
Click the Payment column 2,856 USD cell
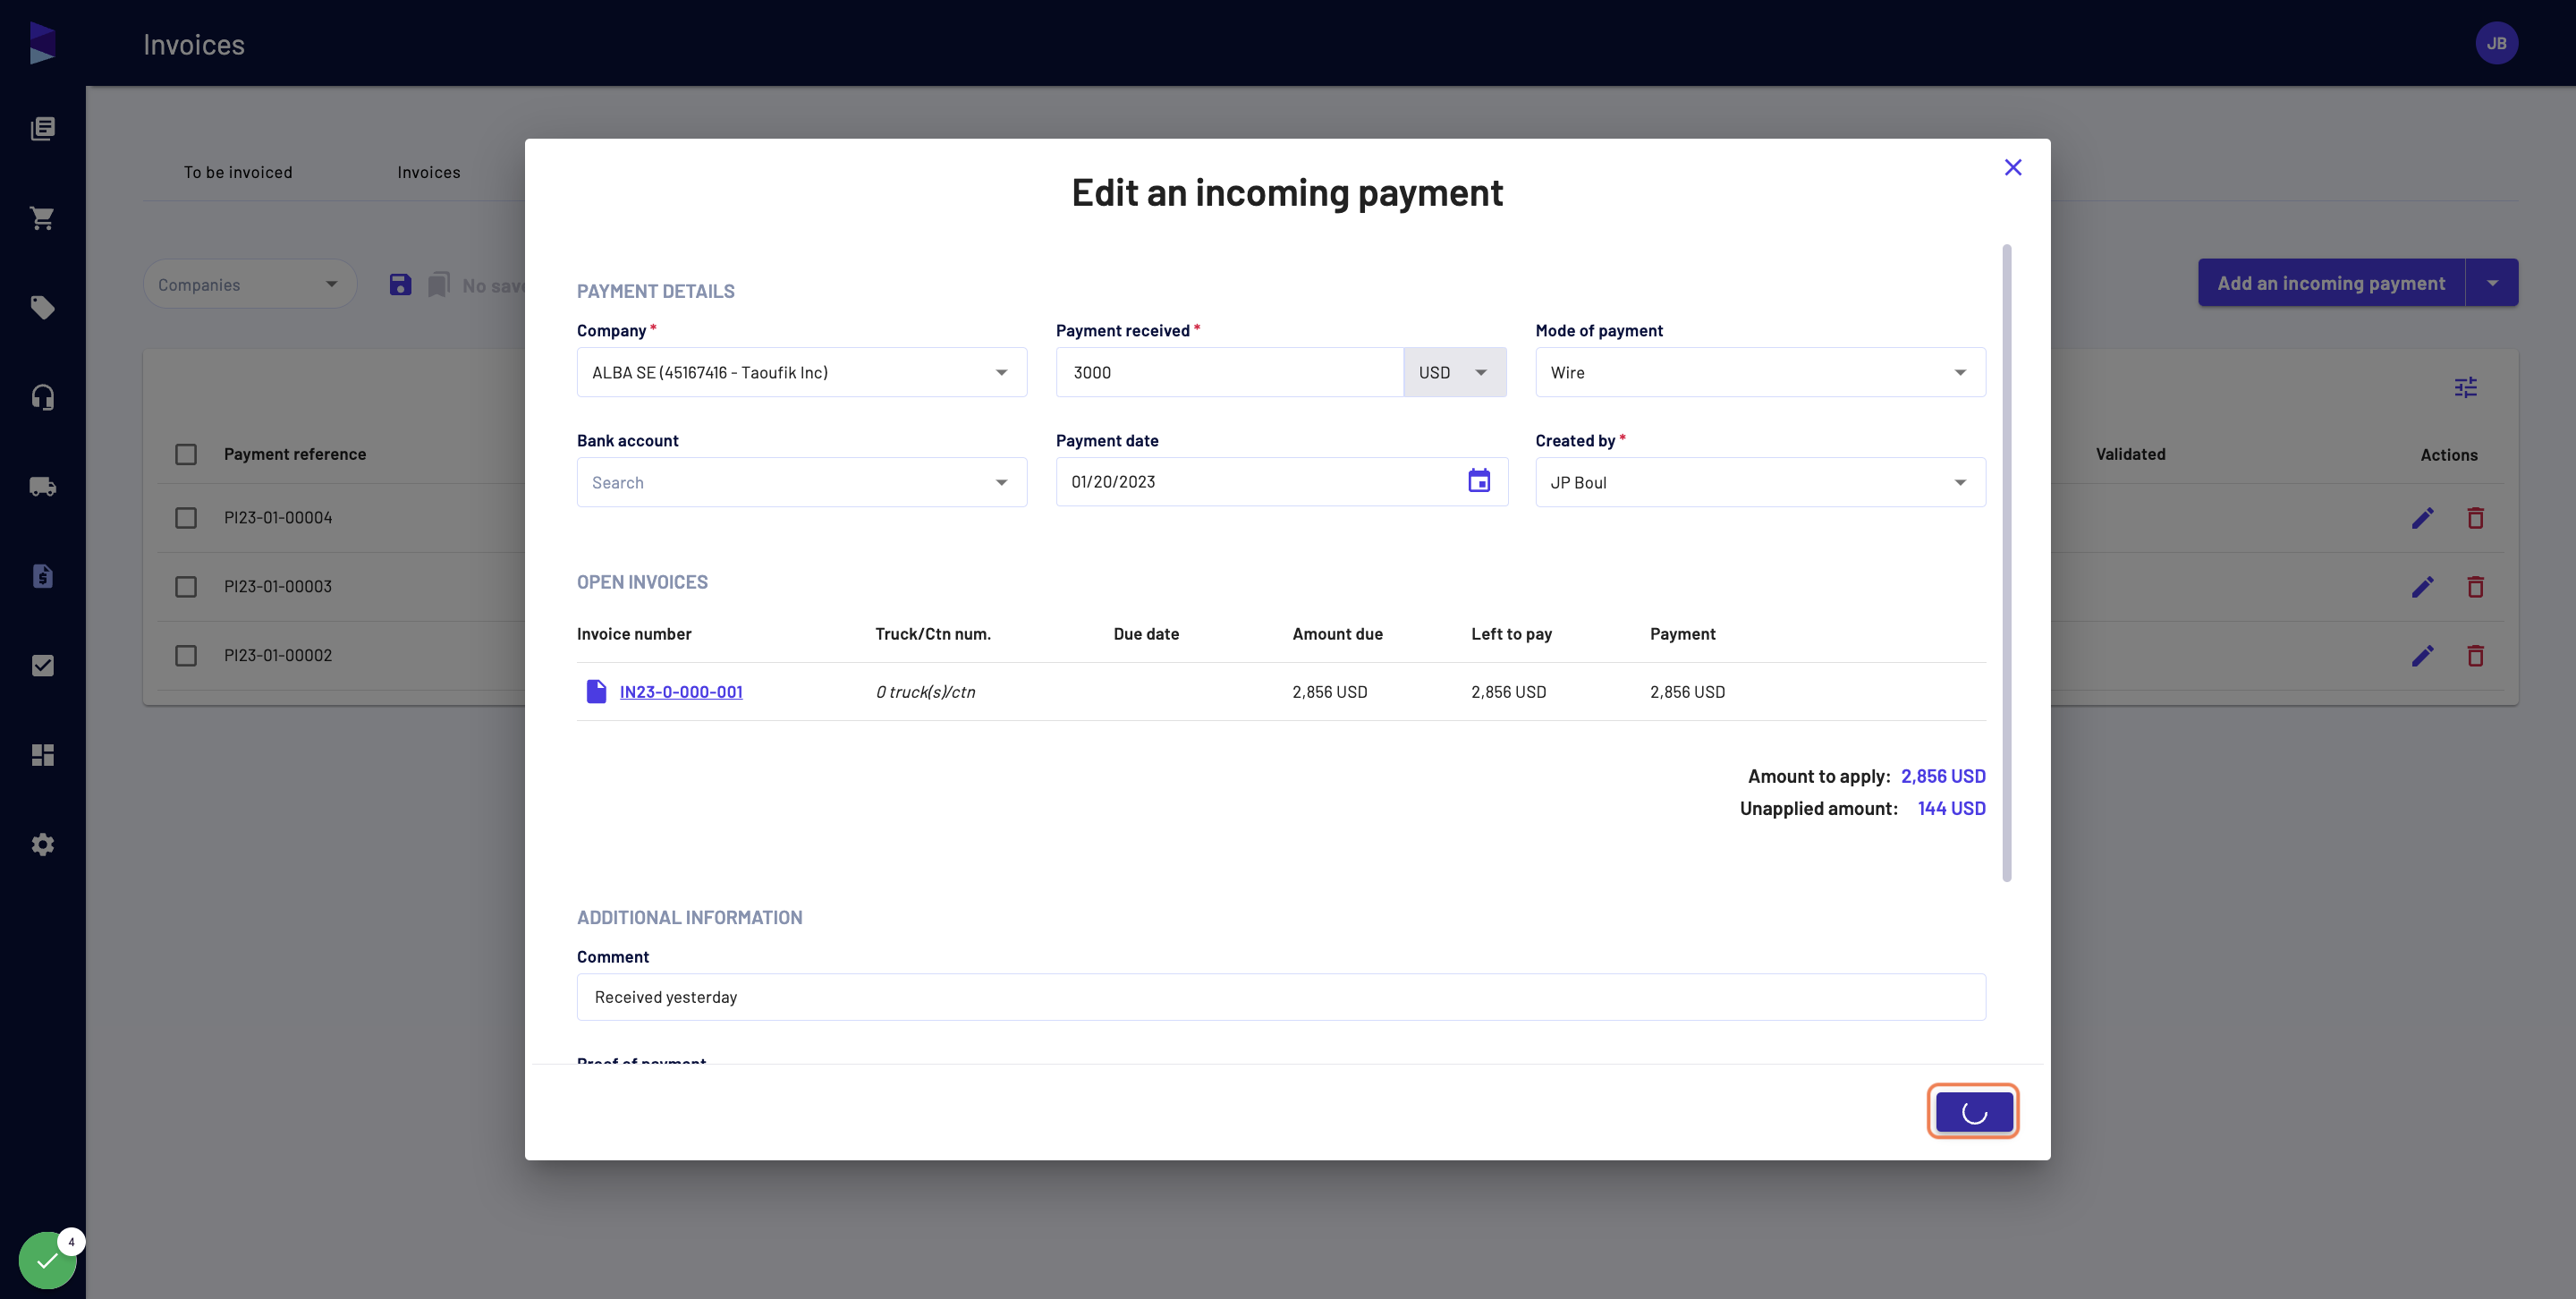point(1687,692)
